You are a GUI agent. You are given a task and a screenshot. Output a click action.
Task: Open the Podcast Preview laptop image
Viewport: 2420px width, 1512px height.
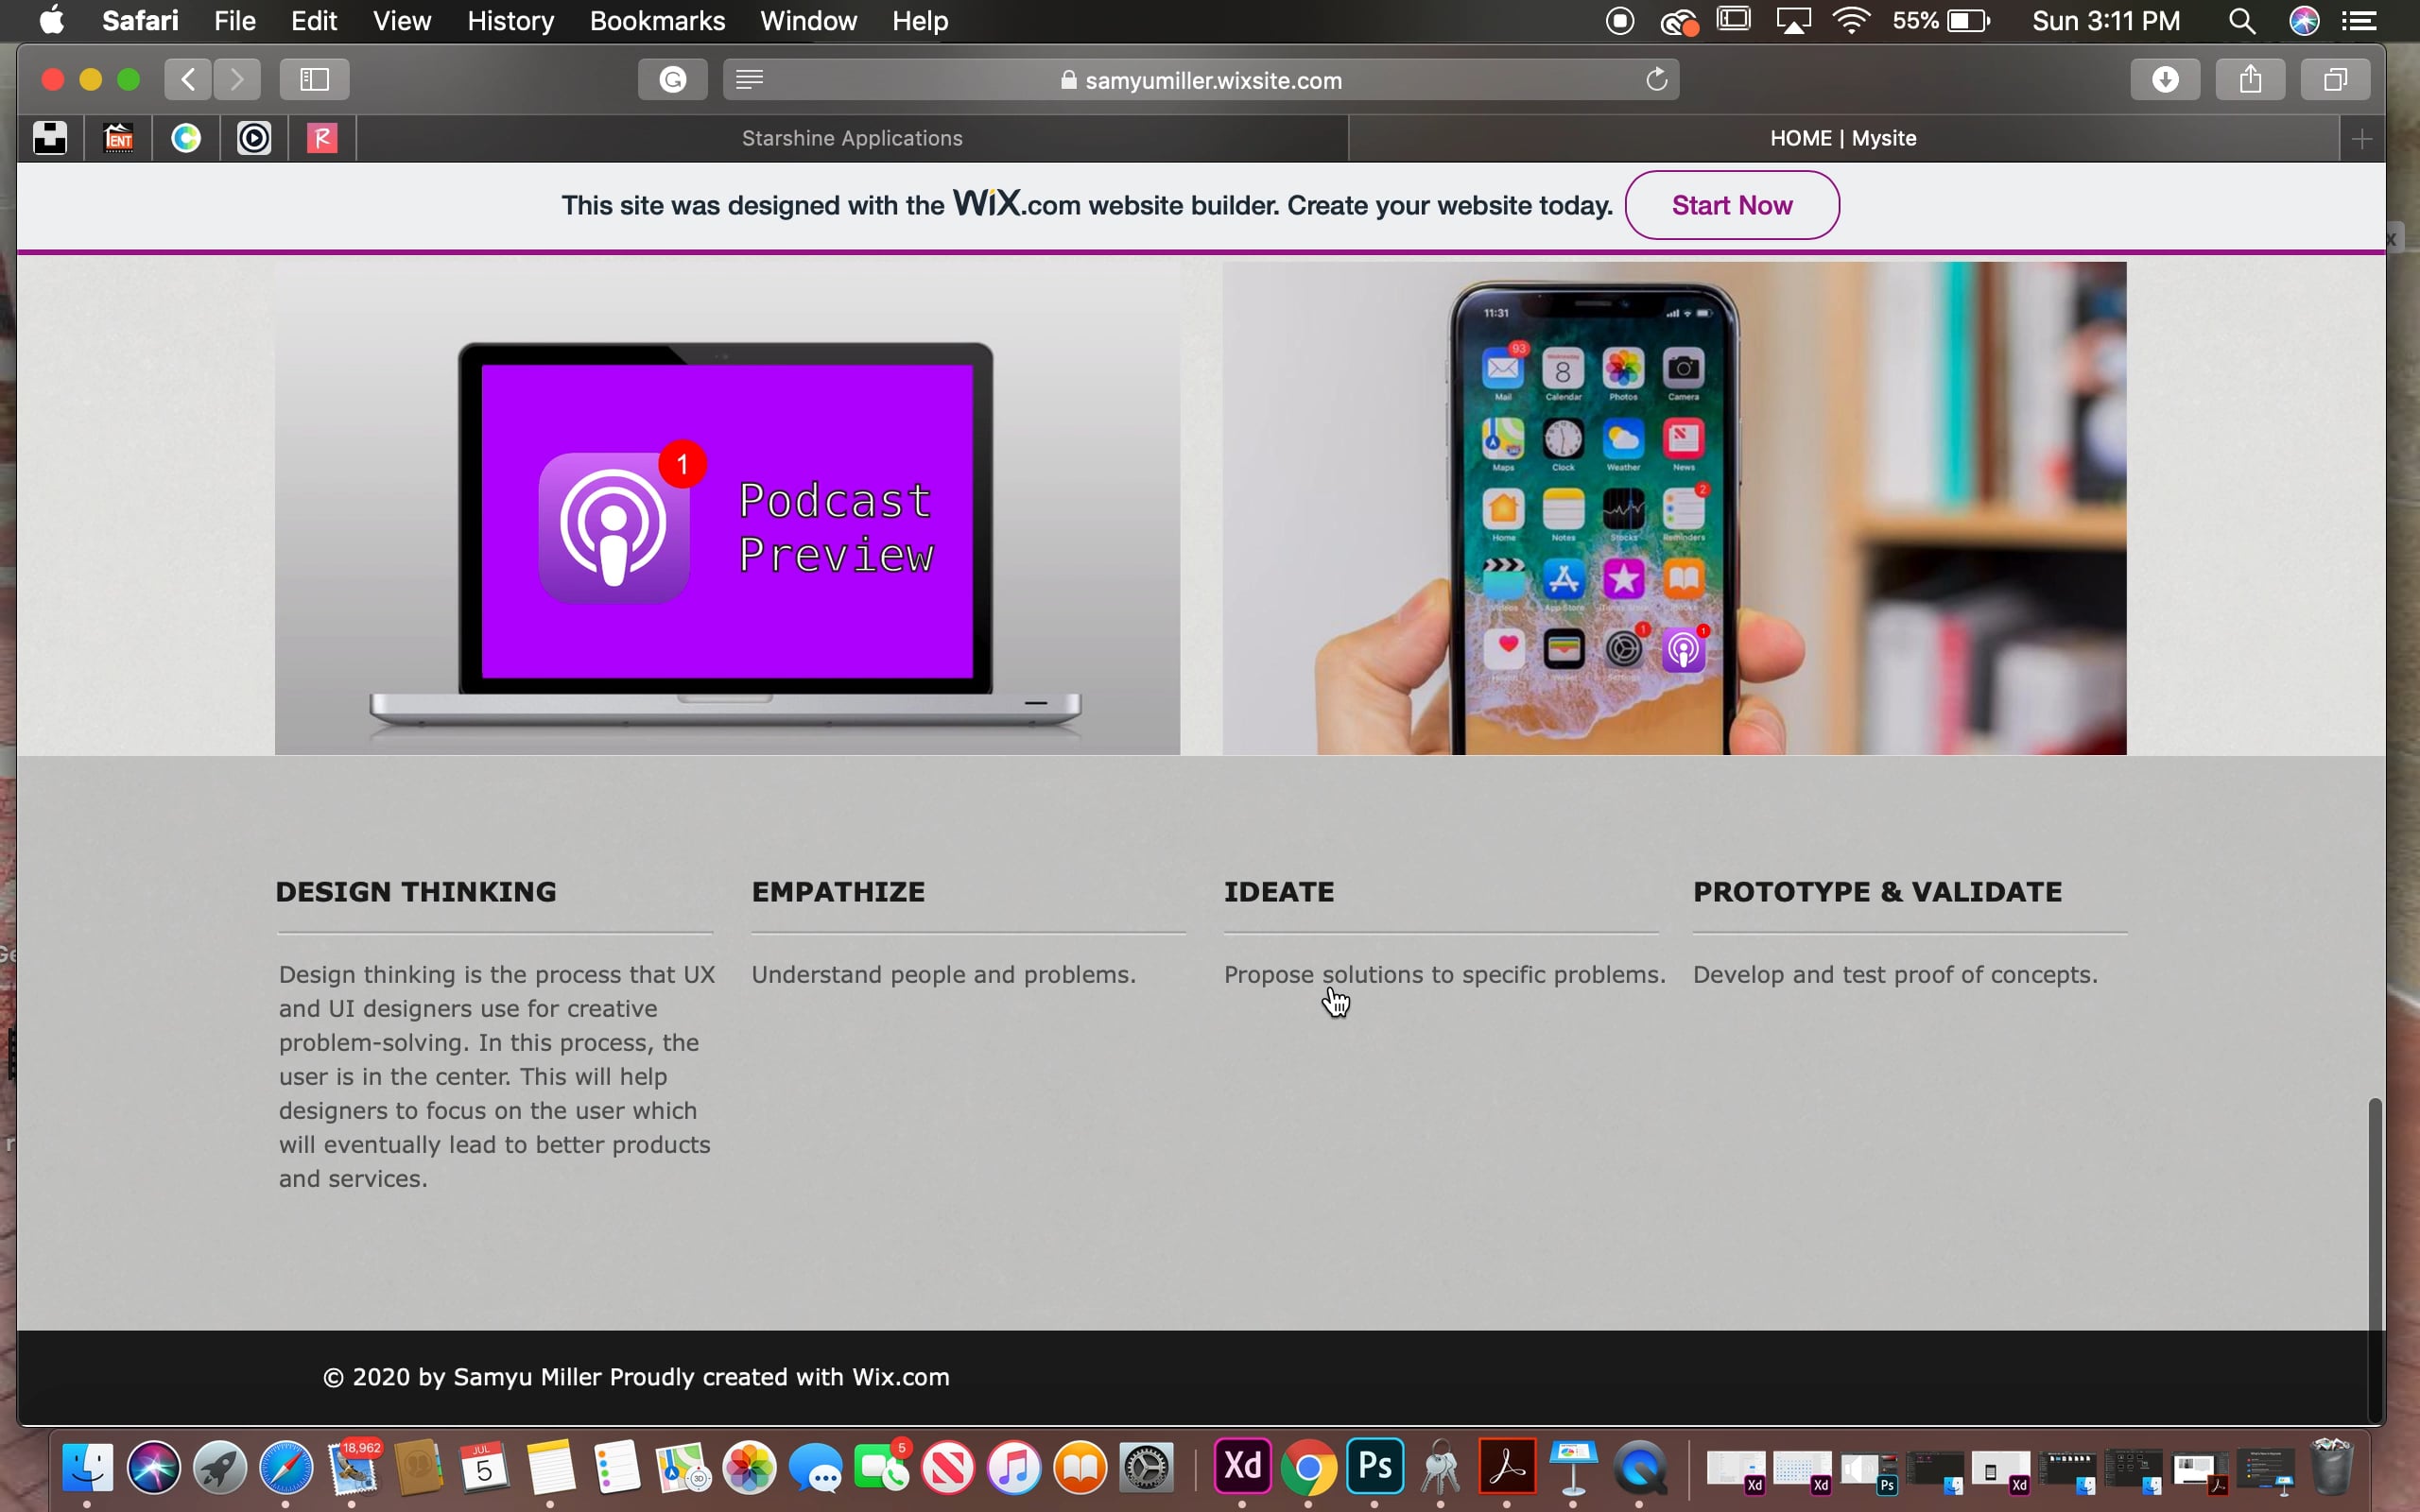pos(727,508)
